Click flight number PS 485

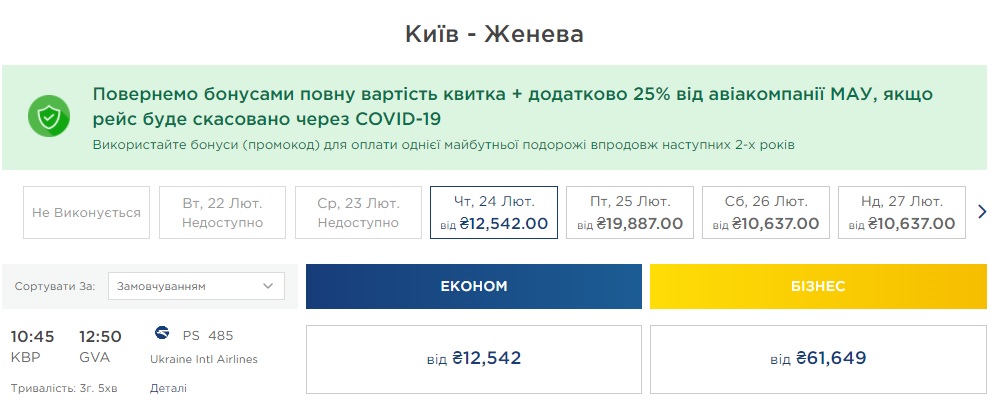coord(208,335)
